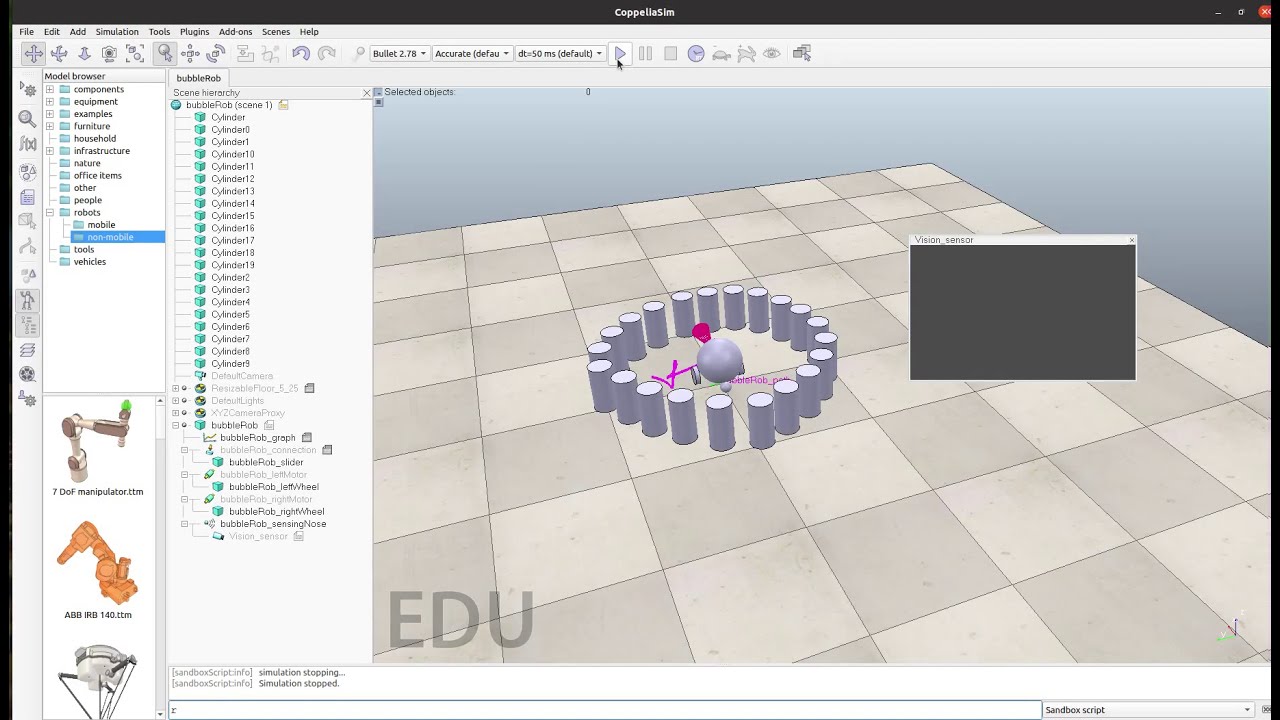Screen dimensions: 1280x720
Task: Toggle the object selection arrow tool
Action: point(165,54)
